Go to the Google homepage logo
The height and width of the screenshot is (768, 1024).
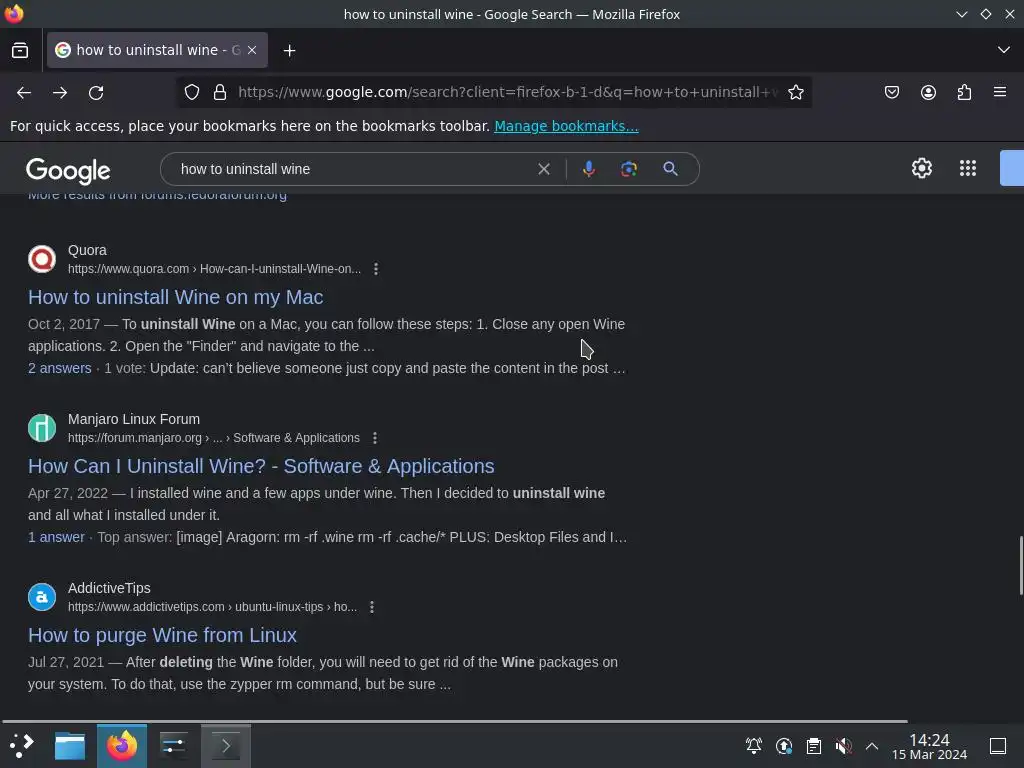(x=69, y=170)
